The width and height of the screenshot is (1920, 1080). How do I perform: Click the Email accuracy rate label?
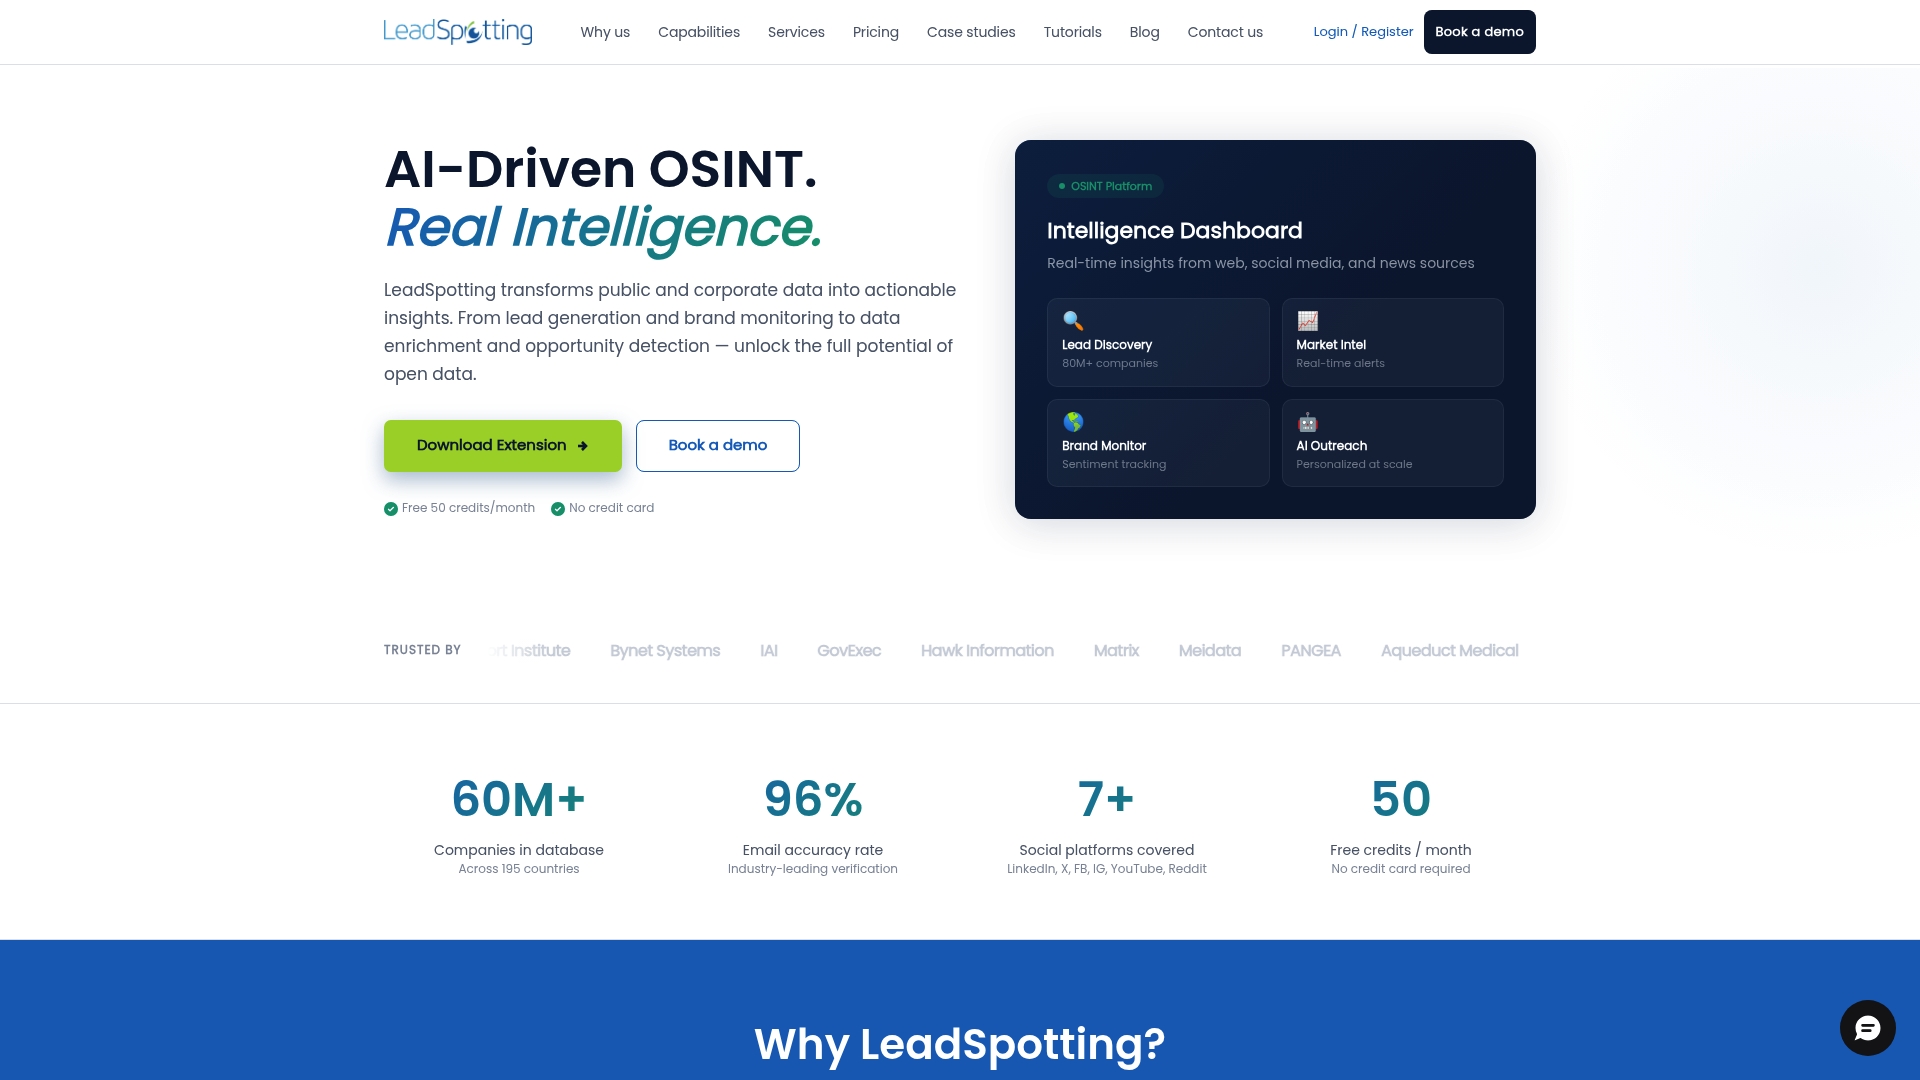coord(813,850)
